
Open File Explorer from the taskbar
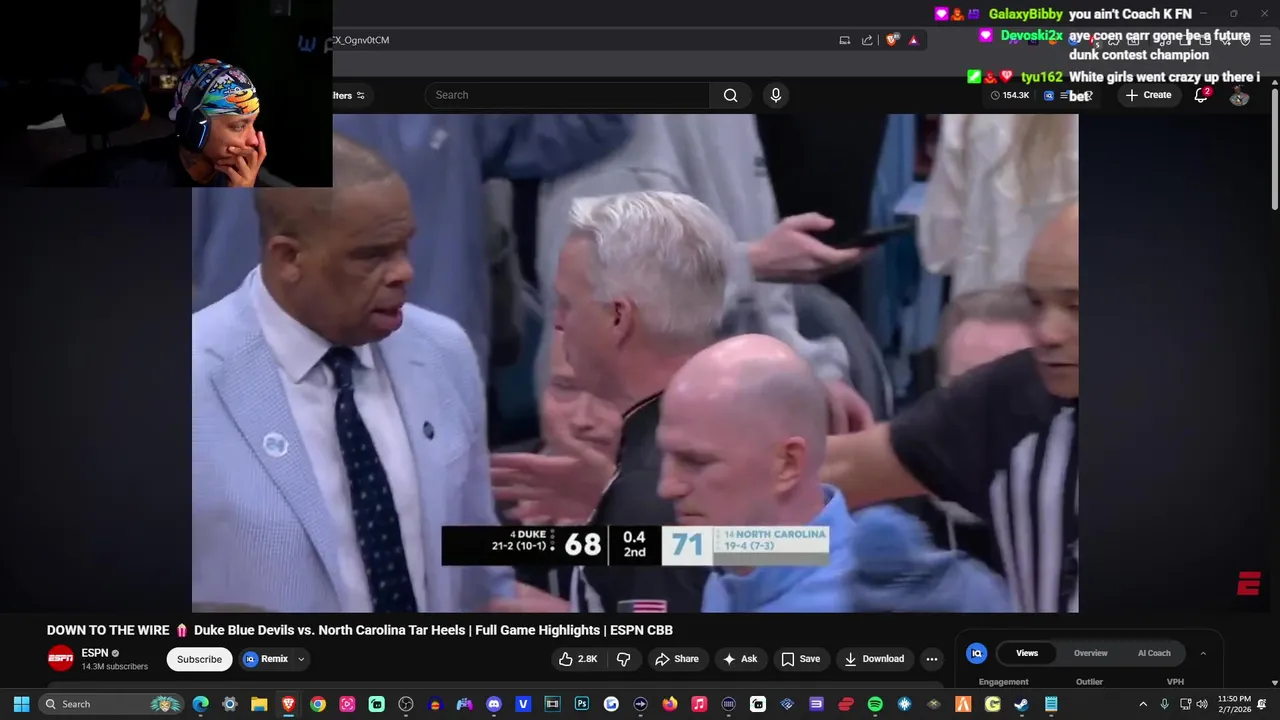pyautogui.click(x=259, y=704)
